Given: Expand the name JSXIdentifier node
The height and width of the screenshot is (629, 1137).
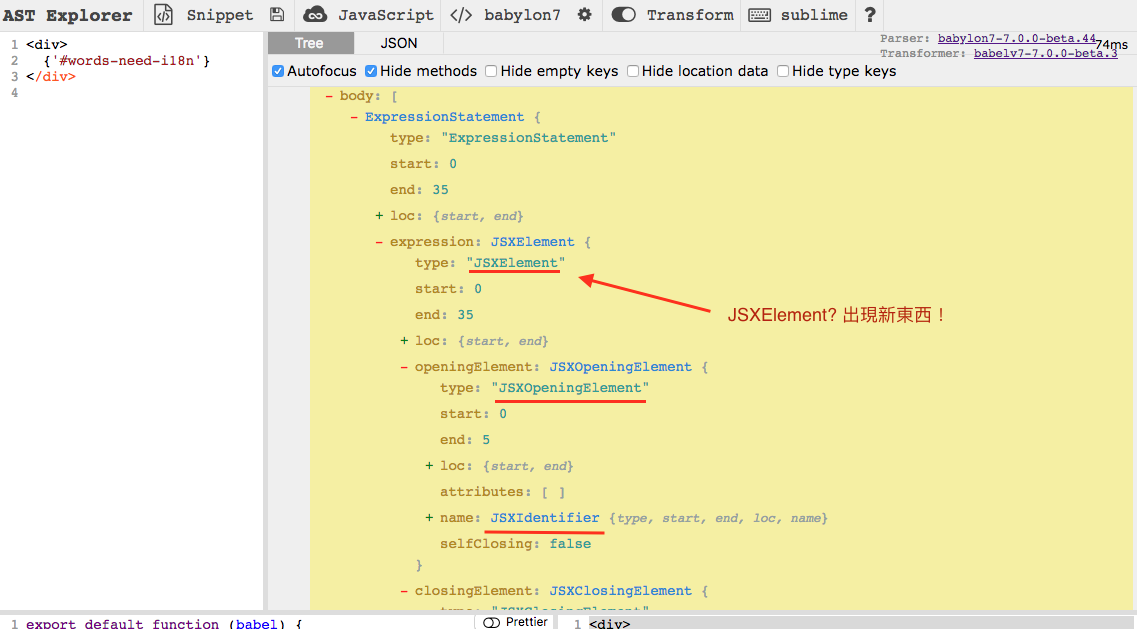Looking at the screenshot, I should coord(429,518).
